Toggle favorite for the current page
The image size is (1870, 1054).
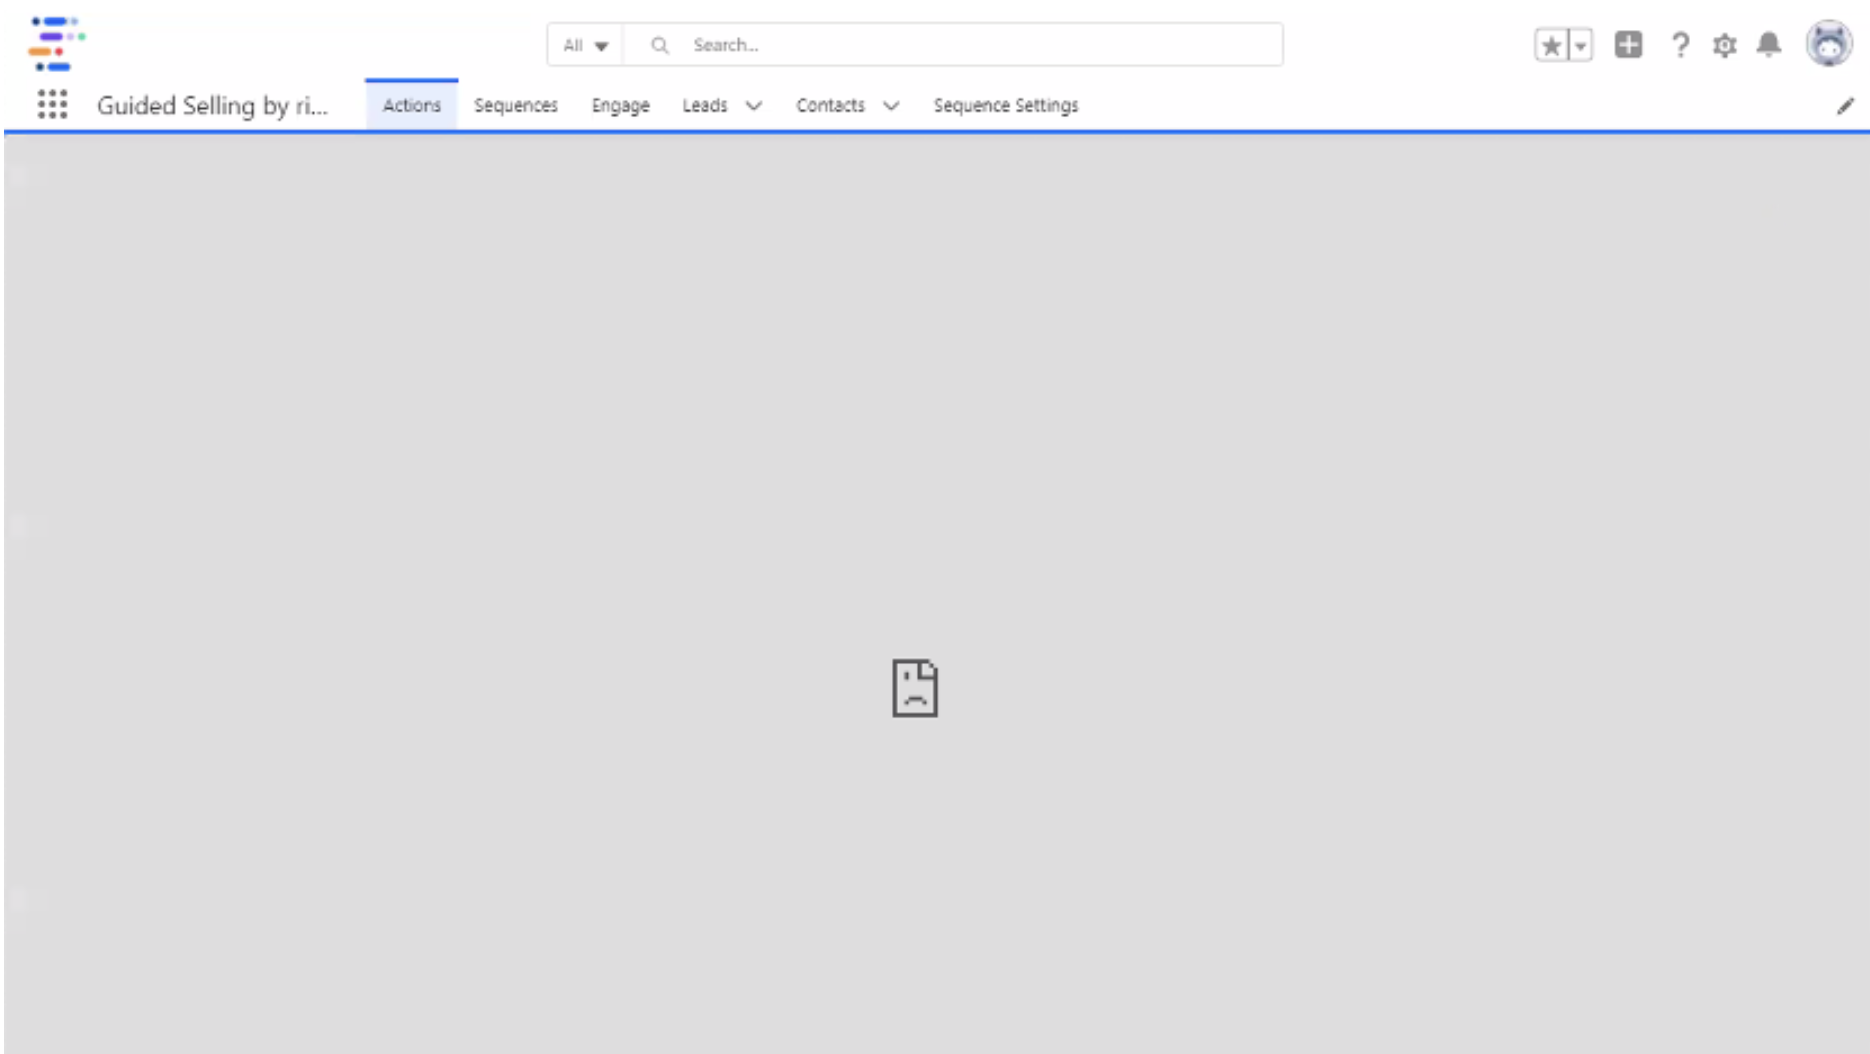click(x=1551, y=45)
